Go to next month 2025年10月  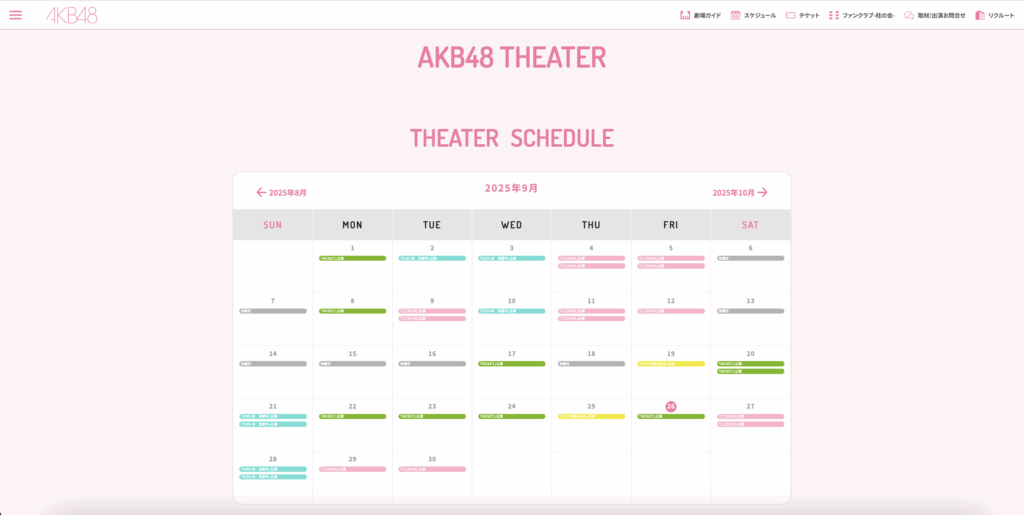[x=740, y=192]
